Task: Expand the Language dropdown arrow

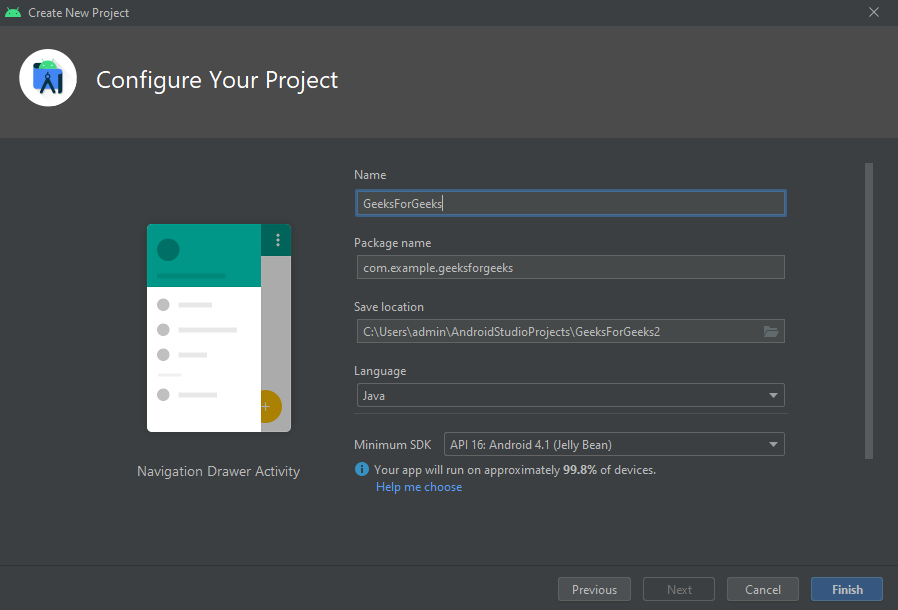Action: tap(773, 396)
